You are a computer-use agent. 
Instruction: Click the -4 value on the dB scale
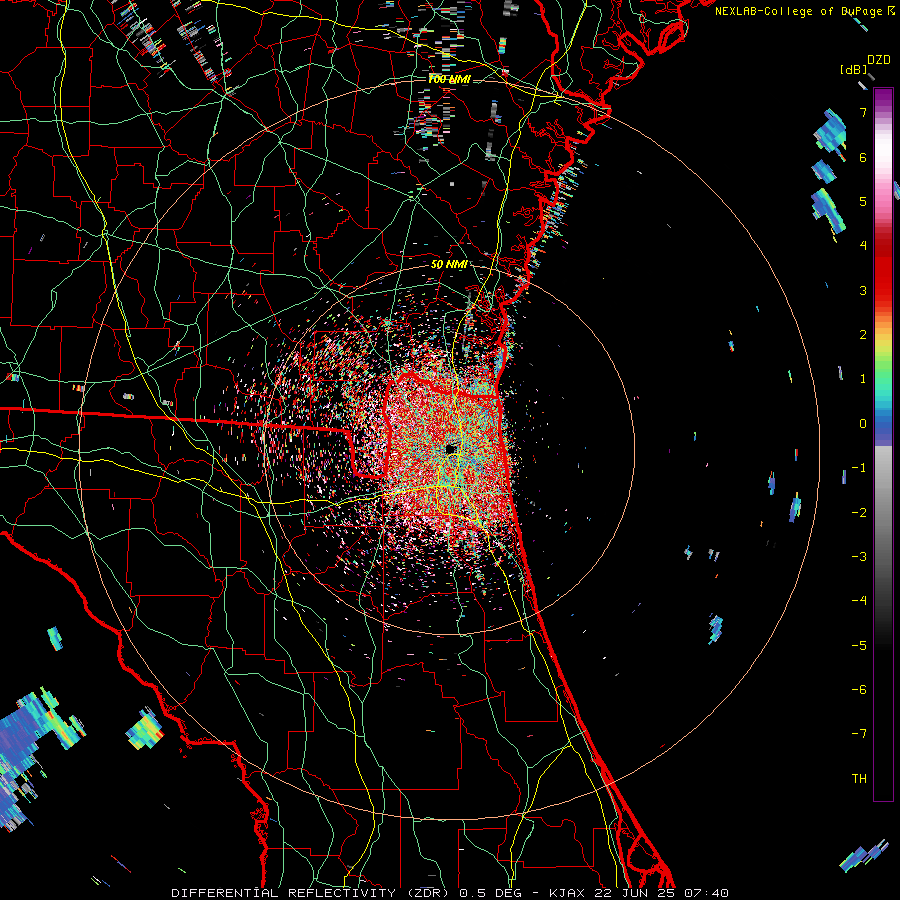pyautogui.click(x=859, y=601)
